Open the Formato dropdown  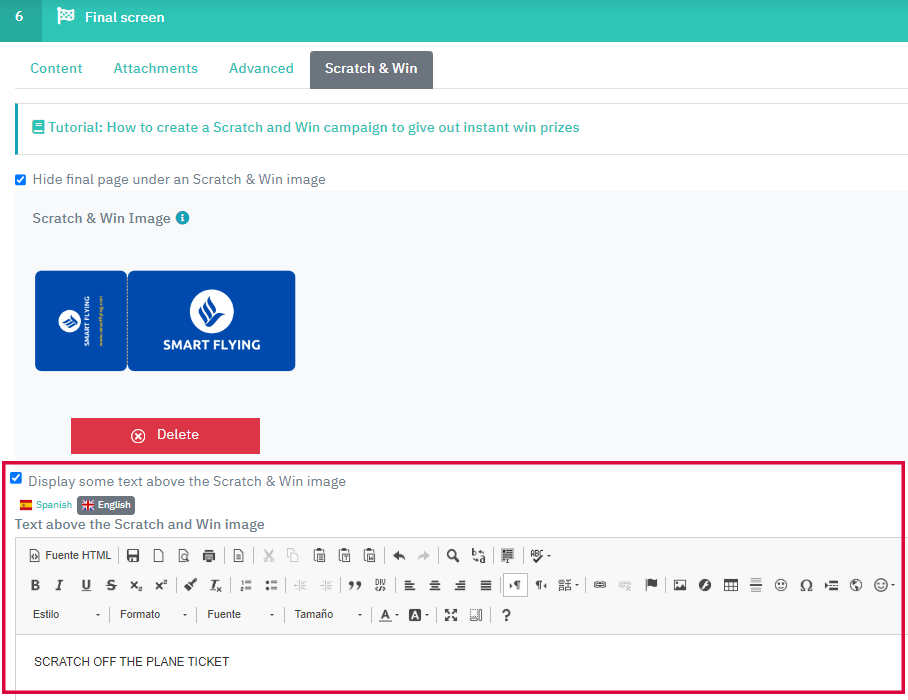(x=153, y=614)
